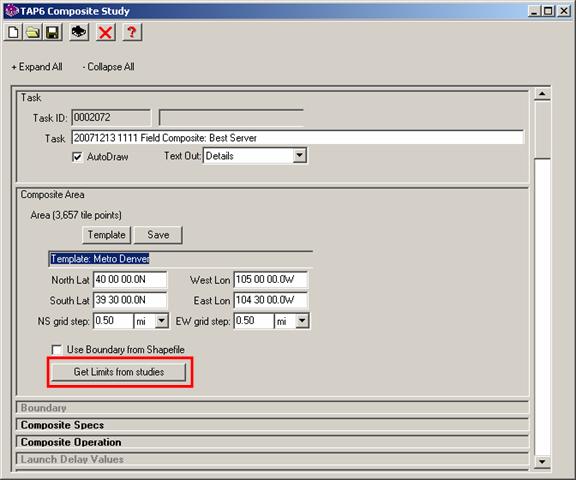Enable Use Boundary from Shapefile
The height and width of the screenshot is (480, 576).
[57, 350]
